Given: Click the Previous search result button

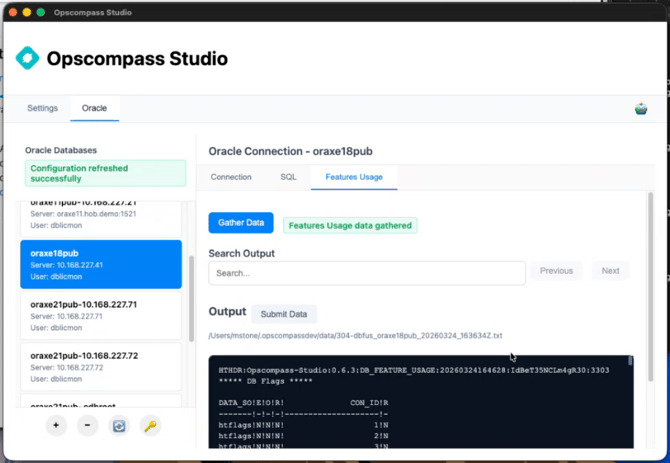Looking at the screenshot, I should pyautogui.click(x=556, y=271).
